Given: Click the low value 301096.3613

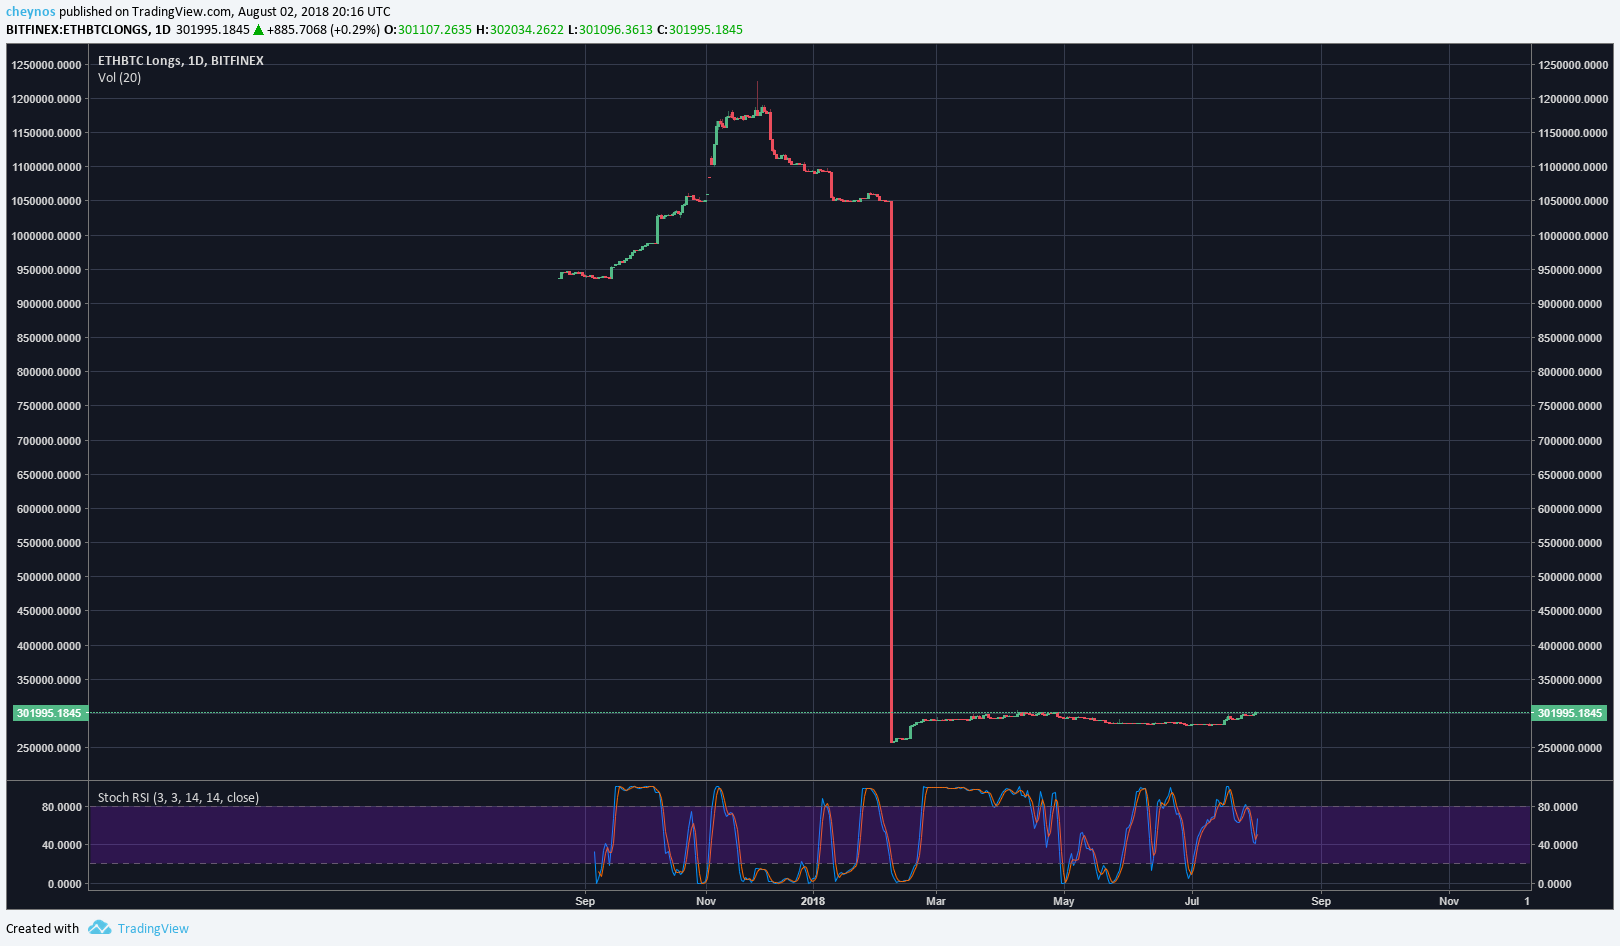Looking at the screenshot, I should click(x=616, y=29).
